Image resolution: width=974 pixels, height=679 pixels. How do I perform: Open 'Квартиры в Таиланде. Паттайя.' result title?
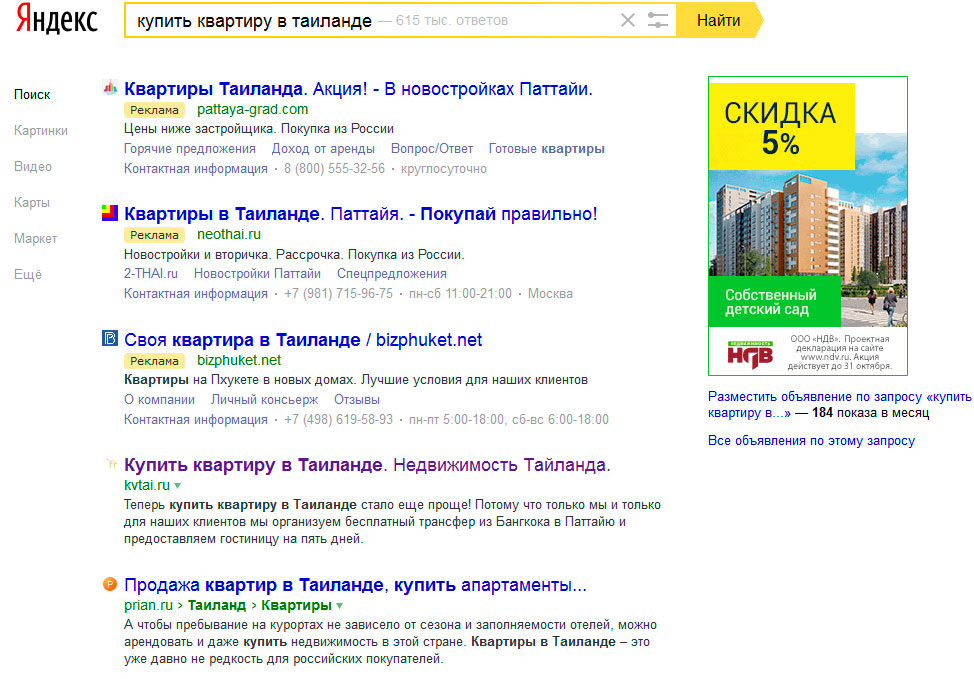[x=361, y=214]
